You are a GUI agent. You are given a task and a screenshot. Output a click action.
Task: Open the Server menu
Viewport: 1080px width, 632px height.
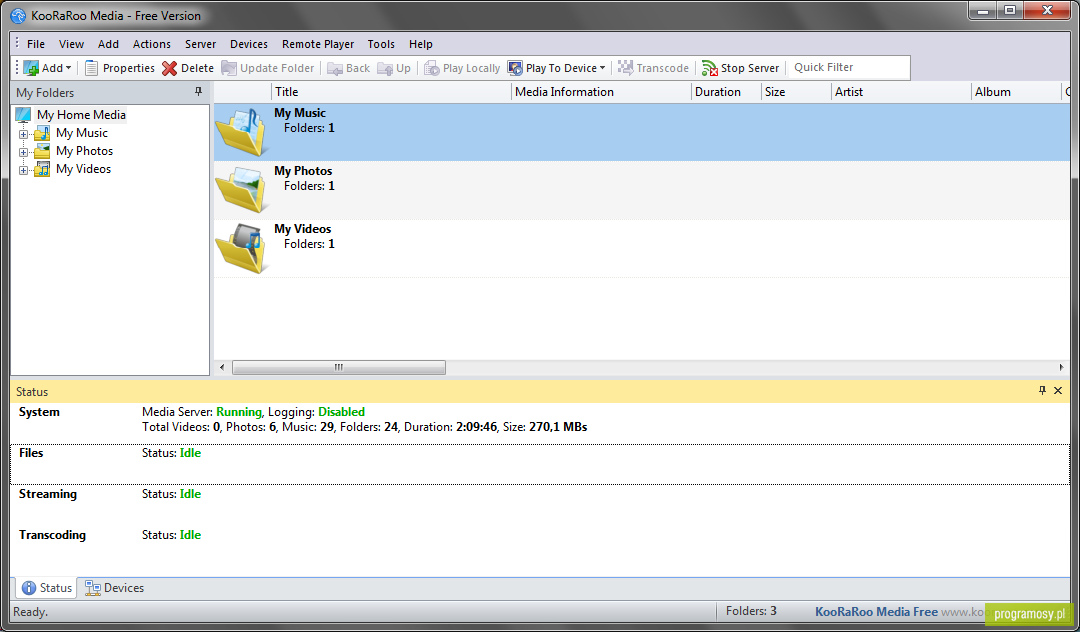200,44
